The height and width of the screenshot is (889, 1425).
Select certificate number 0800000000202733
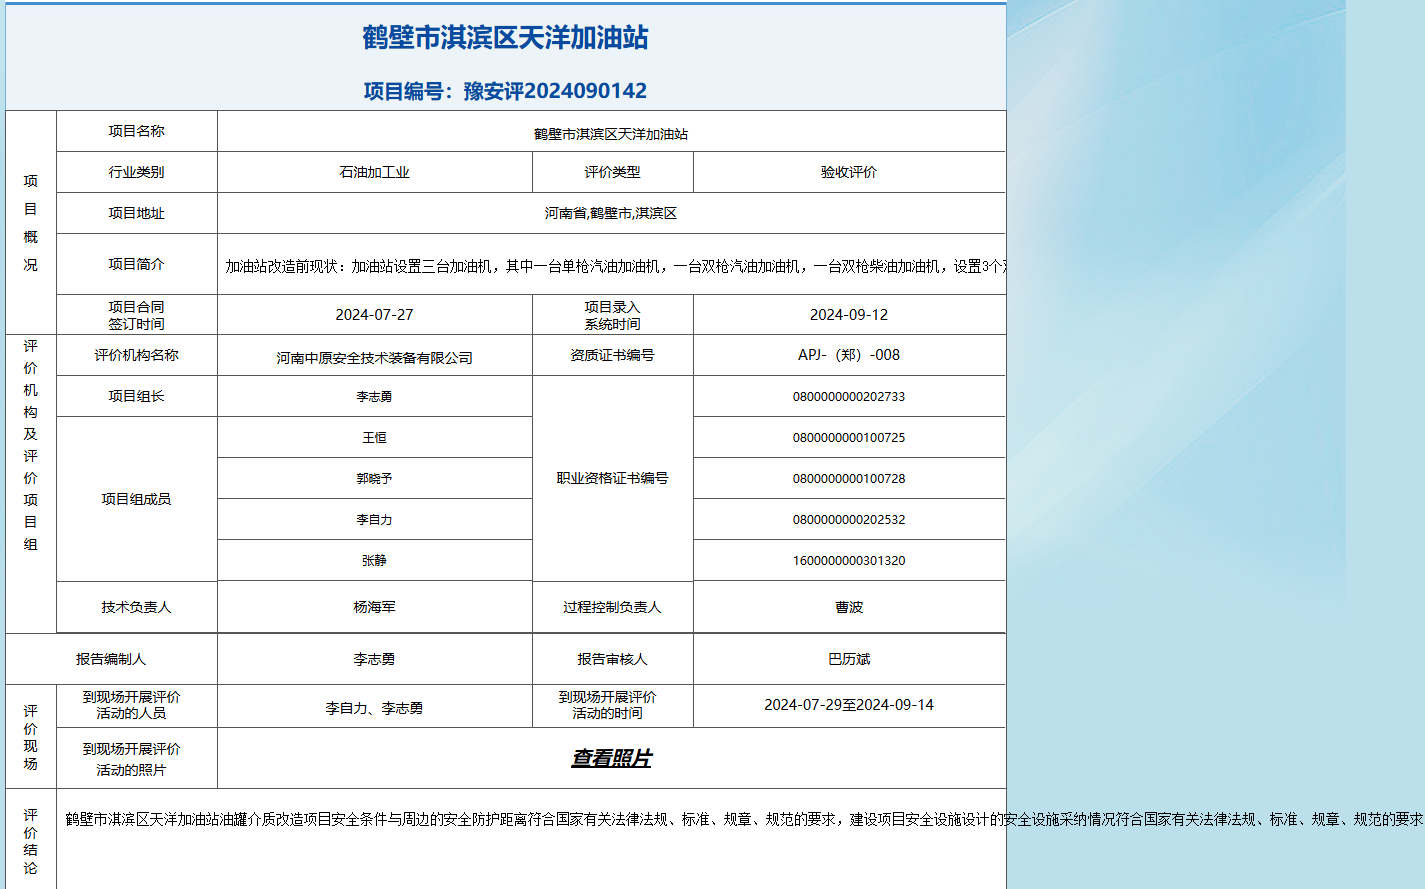849,397
